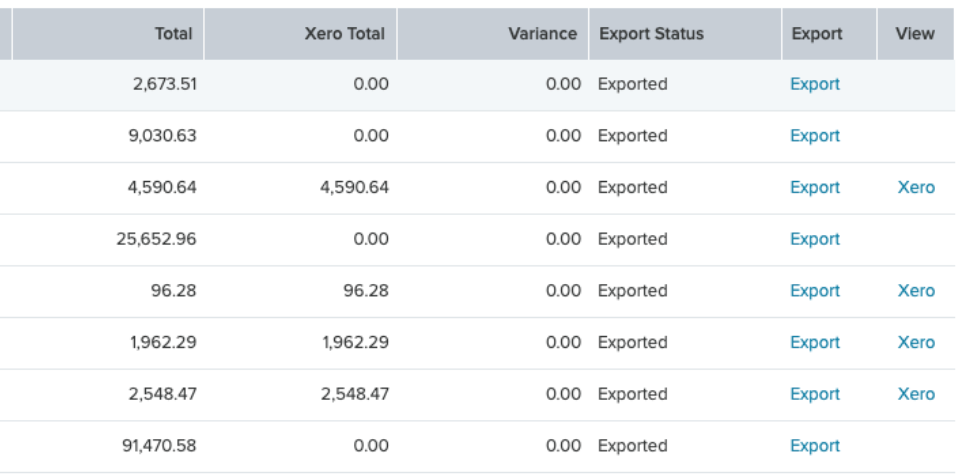This screenshot has width=968, height=474.
Task: Sort by the Xero Total column header
Action: click(300, 34)
